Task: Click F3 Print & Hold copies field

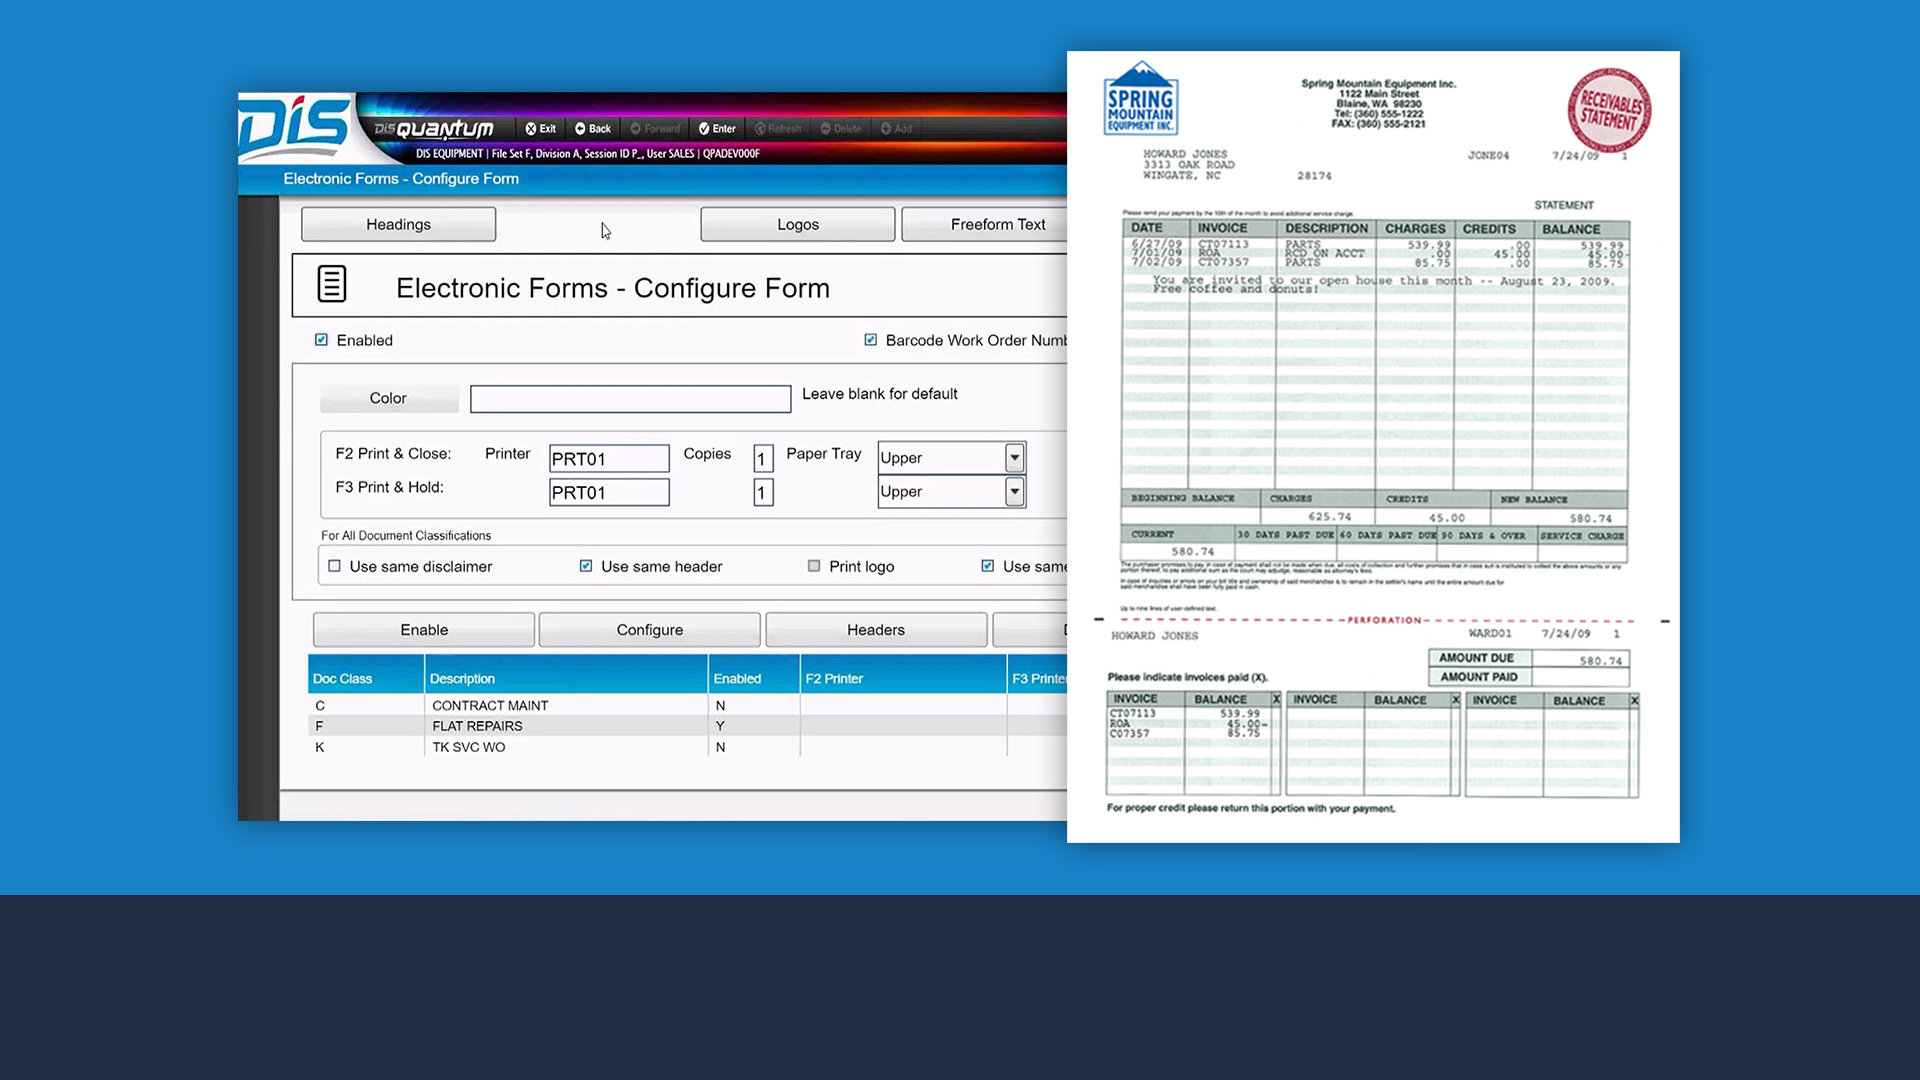Action: click(x=763, y=492)
